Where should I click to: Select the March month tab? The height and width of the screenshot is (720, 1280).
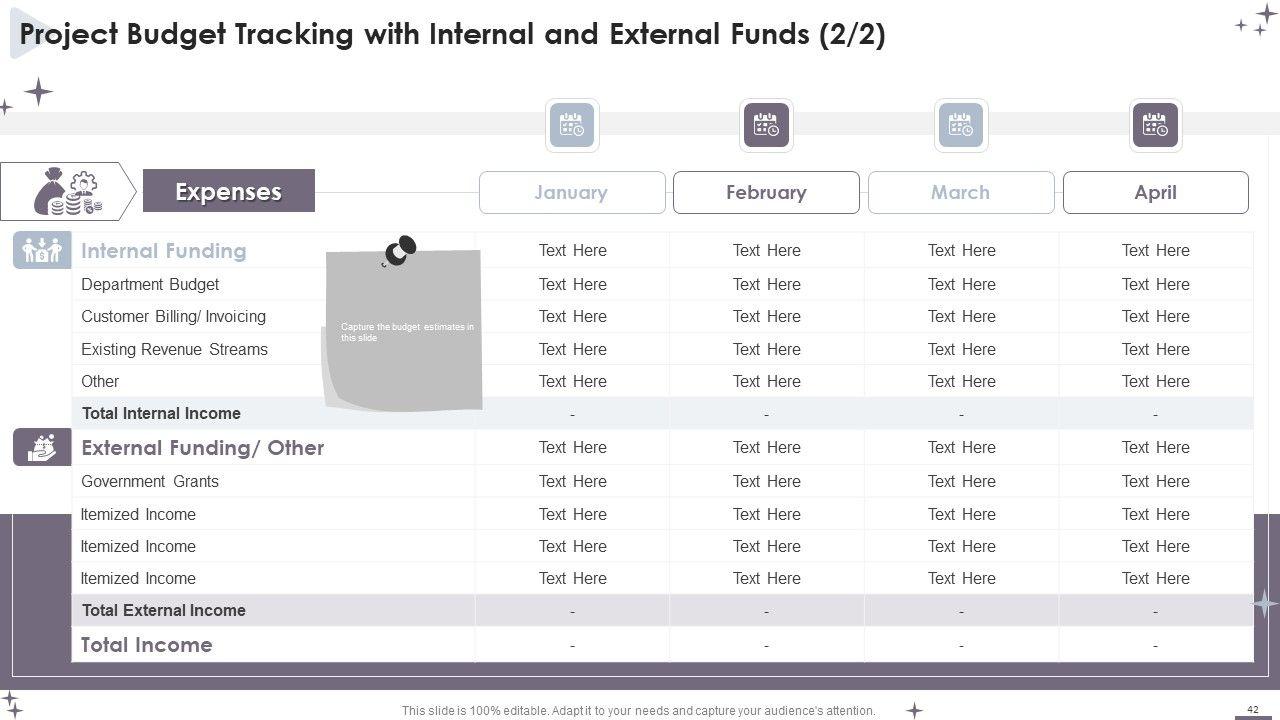(x=961, y=192)
